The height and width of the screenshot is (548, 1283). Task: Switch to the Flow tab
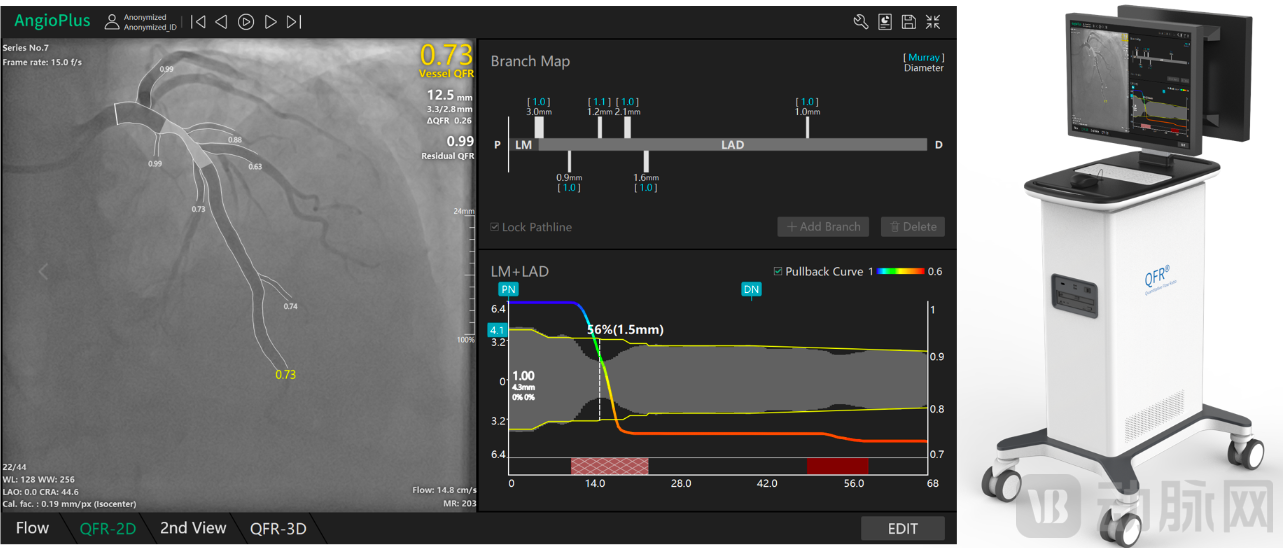(32, 528)
